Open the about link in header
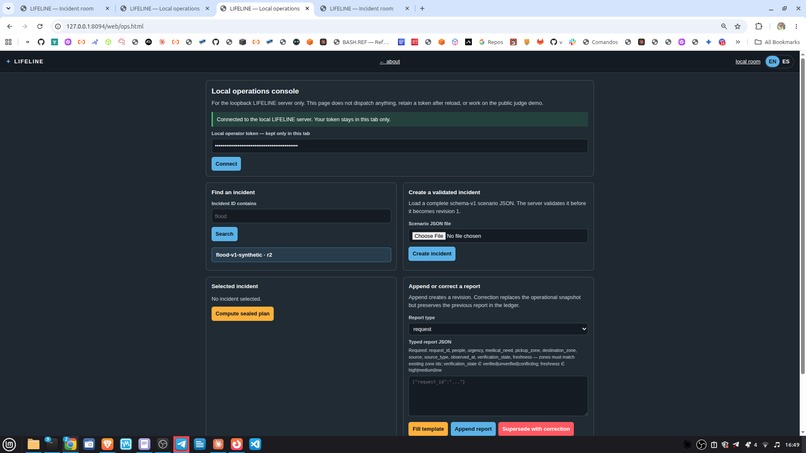806x453 pixels. (x=390, y=62)
